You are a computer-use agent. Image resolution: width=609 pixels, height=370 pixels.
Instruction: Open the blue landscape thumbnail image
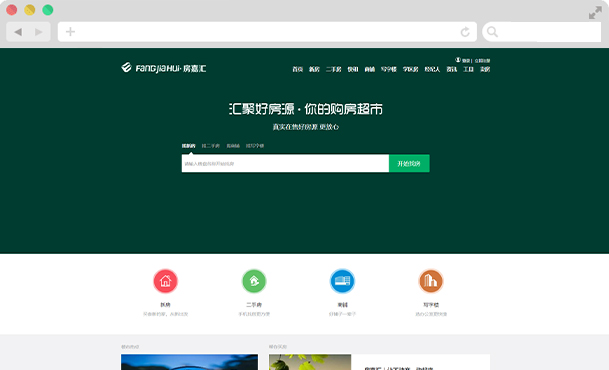pyautogui.click(x=189, y=362)
